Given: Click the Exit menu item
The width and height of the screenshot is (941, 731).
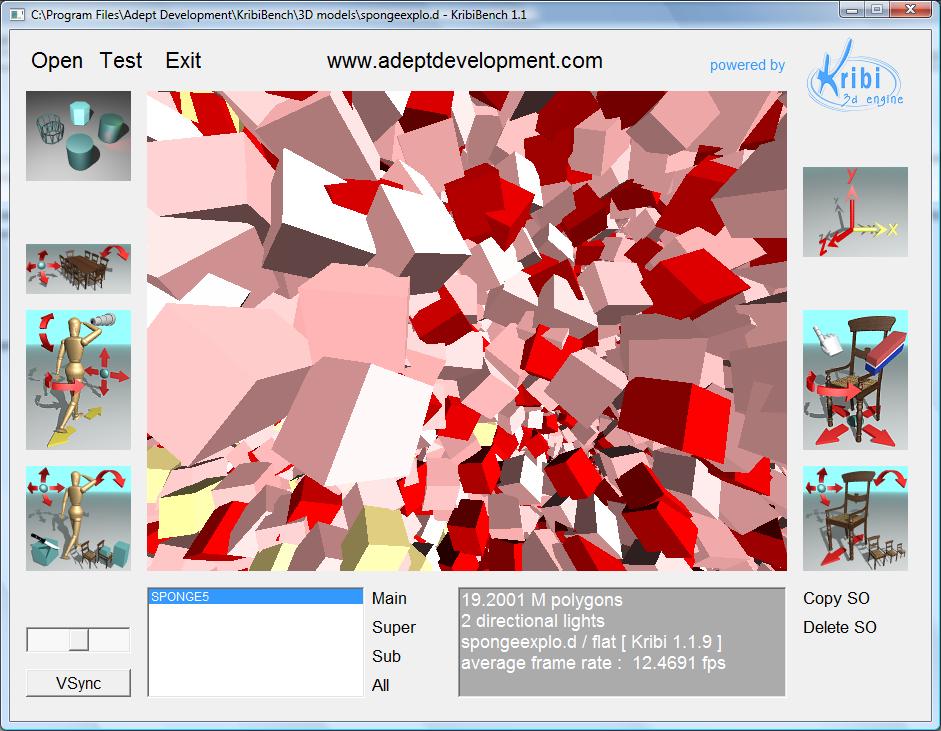Looking at the screenshot, I should point(183,61).
